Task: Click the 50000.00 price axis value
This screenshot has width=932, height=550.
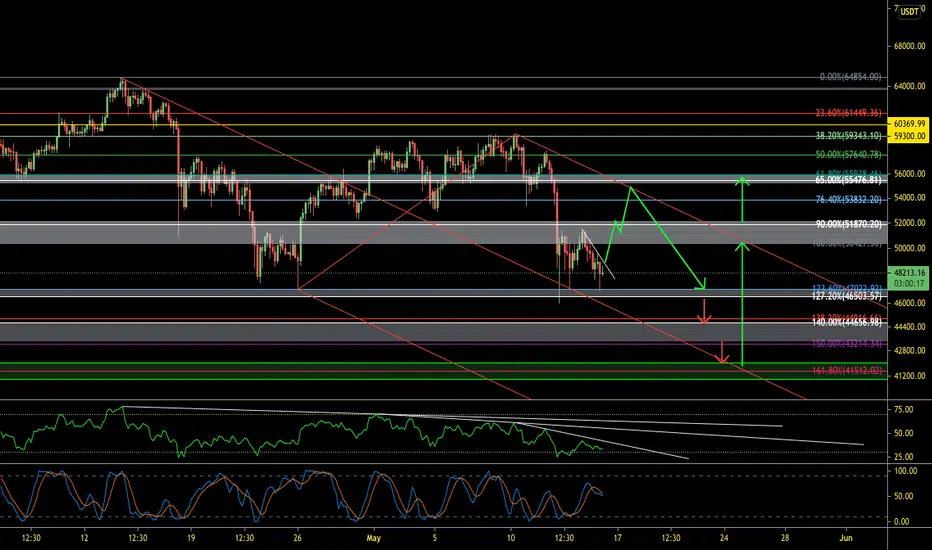Action: coord(909,248)
